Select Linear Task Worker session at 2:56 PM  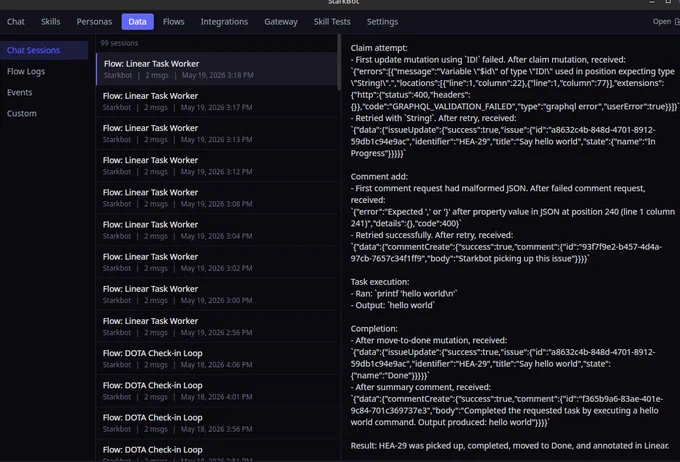(216, 326)
